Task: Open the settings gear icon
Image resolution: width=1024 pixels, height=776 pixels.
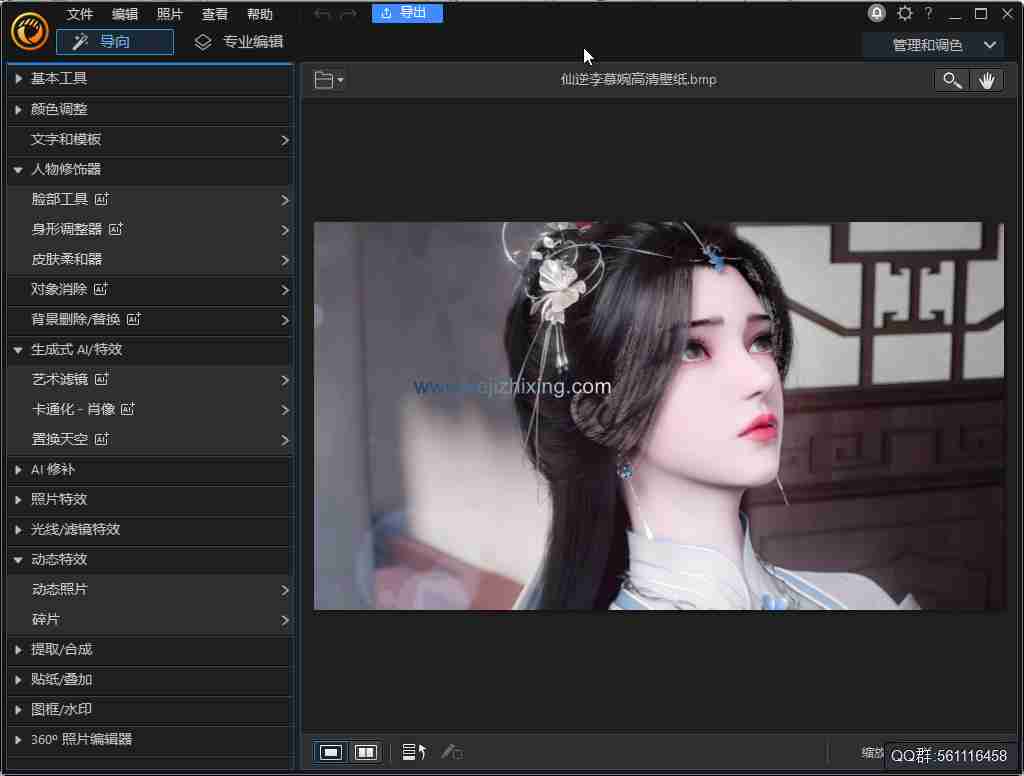Action: 904,13
